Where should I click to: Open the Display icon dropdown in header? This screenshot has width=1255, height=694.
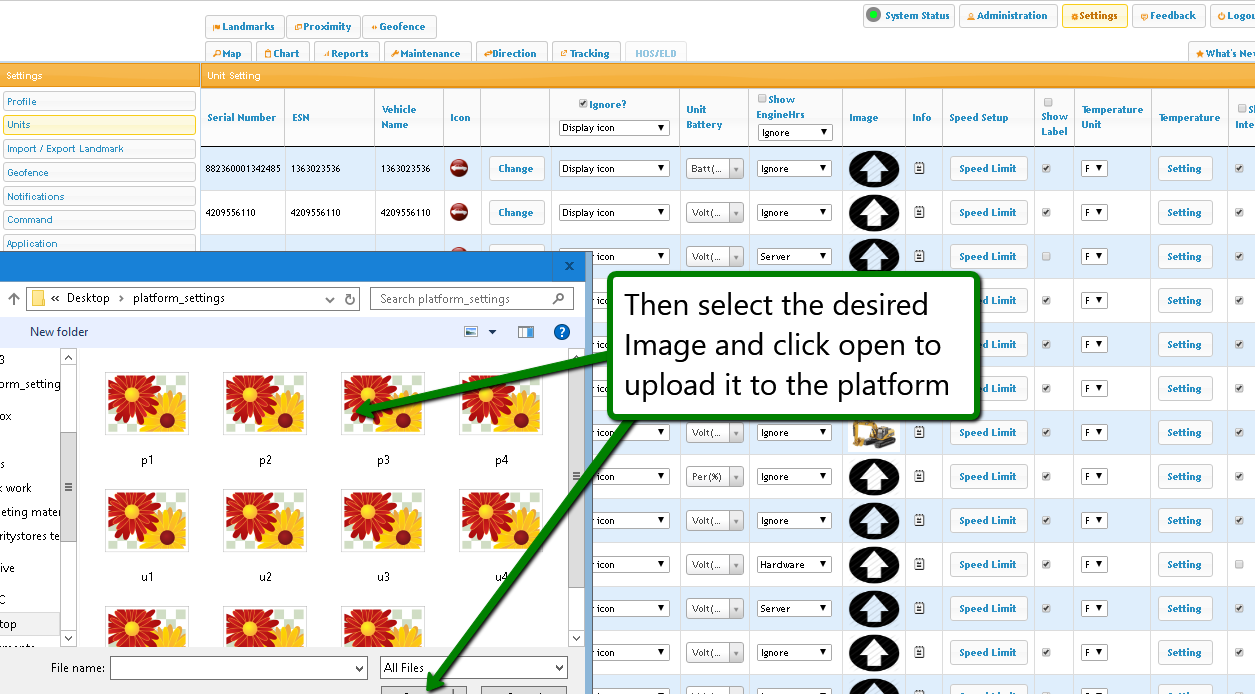[x=614, y=128]
